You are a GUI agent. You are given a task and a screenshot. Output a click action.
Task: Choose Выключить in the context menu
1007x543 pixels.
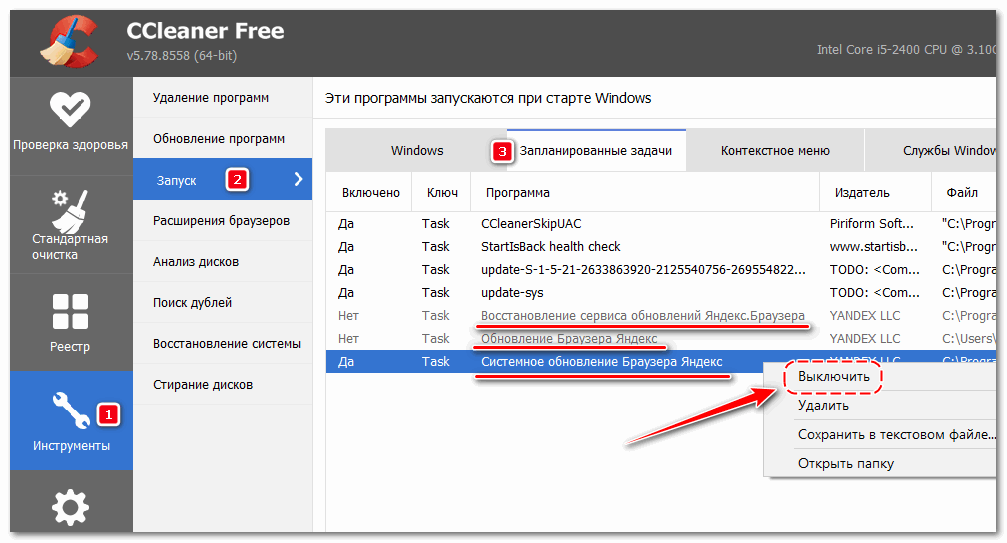click(x=833, y=377)
